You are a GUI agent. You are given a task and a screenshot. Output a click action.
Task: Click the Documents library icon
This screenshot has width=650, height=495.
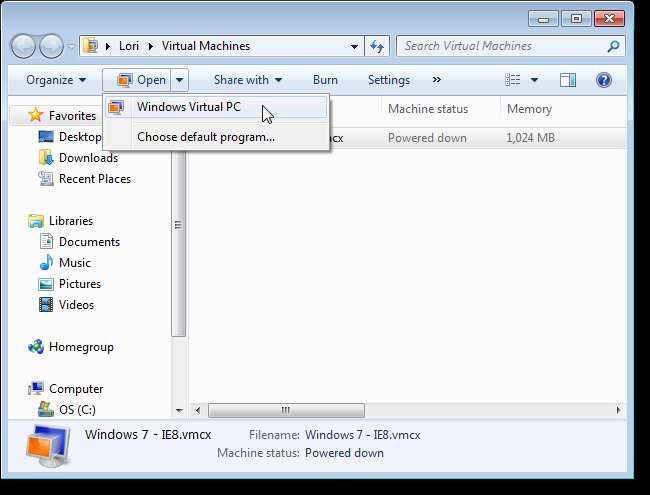(46, 242)
